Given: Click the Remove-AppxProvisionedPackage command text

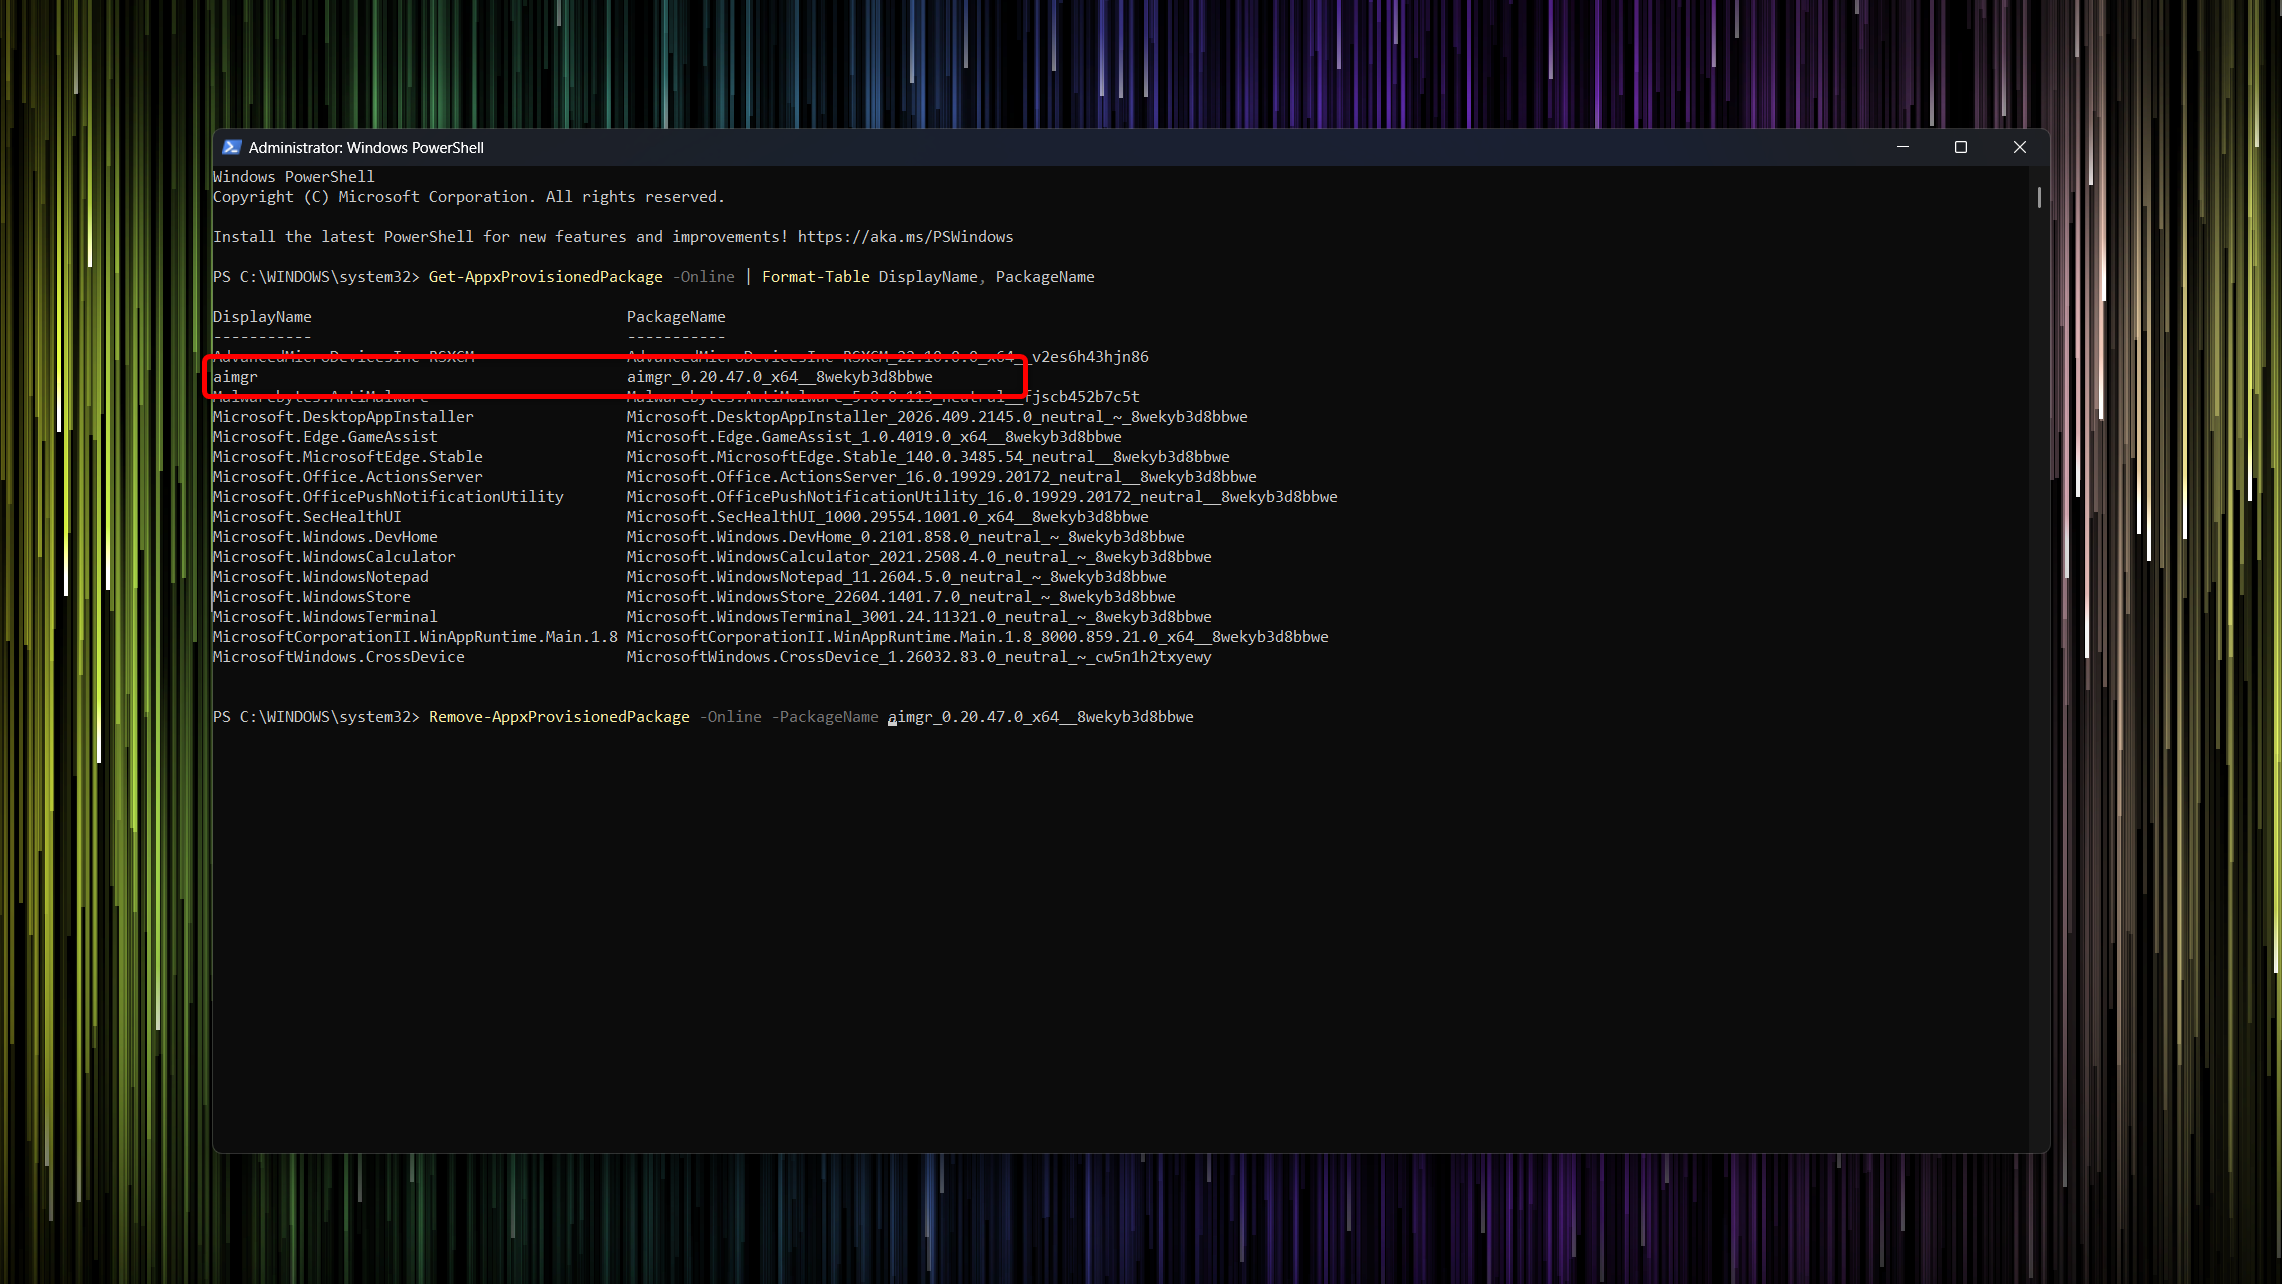Looking at the screenshot, I should pyautogui.click(x=559, y=717).
